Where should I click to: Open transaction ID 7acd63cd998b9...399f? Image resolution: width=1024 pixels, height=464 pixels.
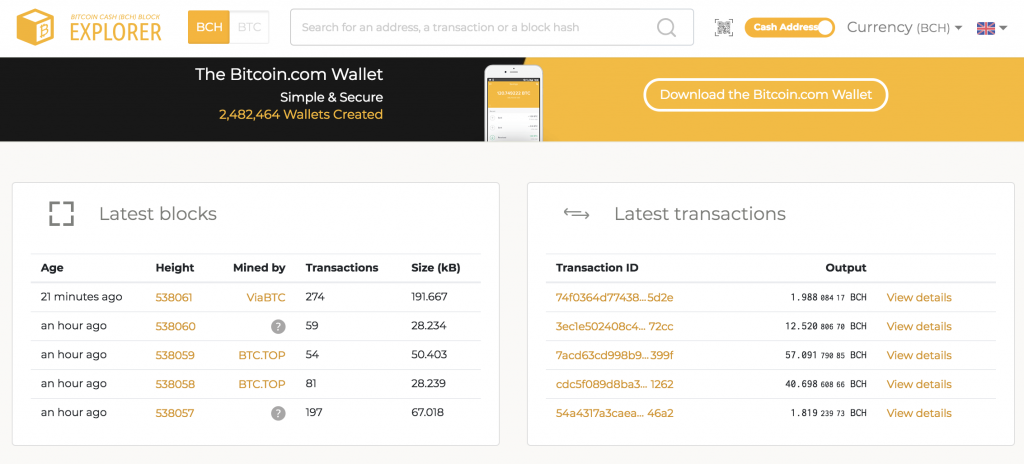614,355
